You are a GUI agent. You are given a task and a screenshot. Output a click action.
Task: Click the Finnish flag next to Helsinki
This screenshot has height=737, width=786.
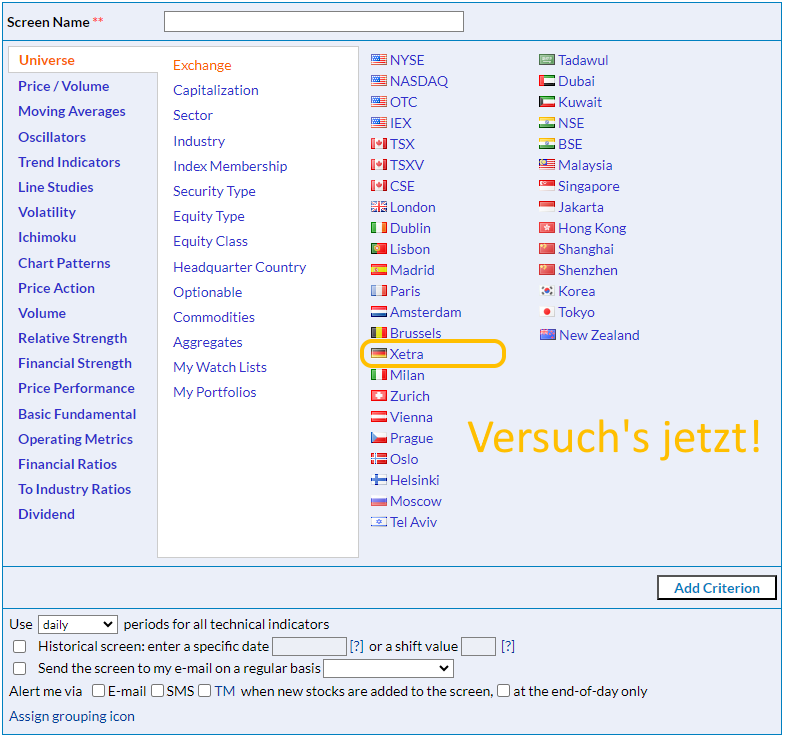point(378,480)
